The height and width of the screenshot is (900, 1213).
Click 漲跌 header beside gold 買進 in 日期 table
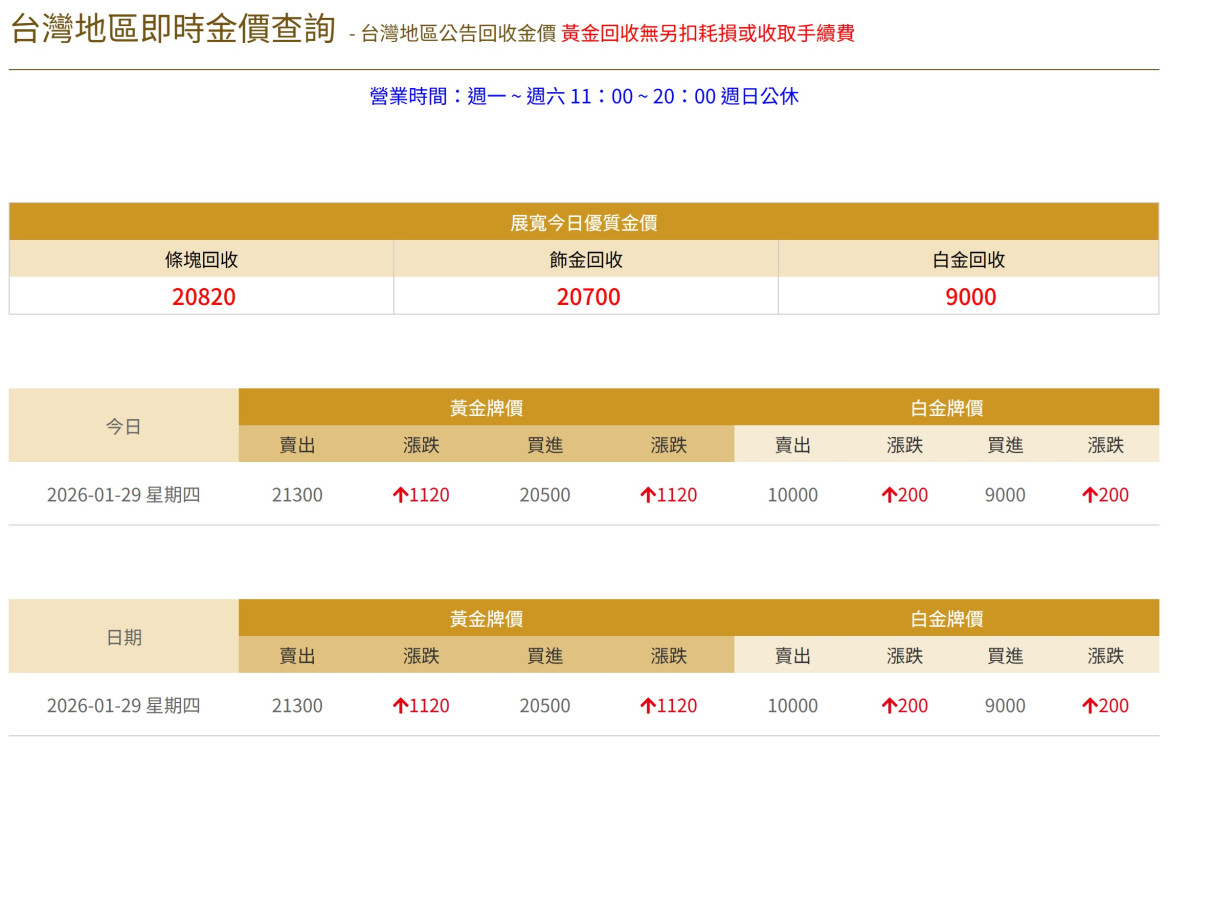tap(669, 656)
